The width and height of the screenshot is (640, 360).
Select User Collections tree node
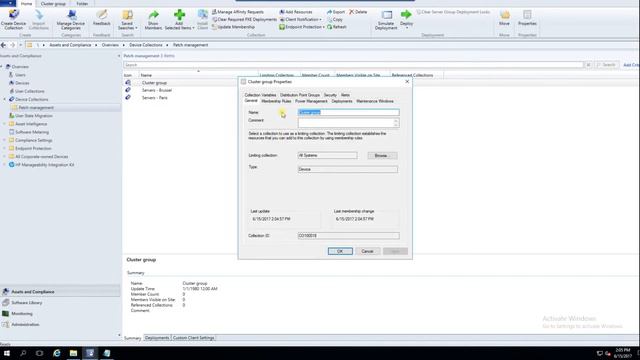click(x=29, y=91)
